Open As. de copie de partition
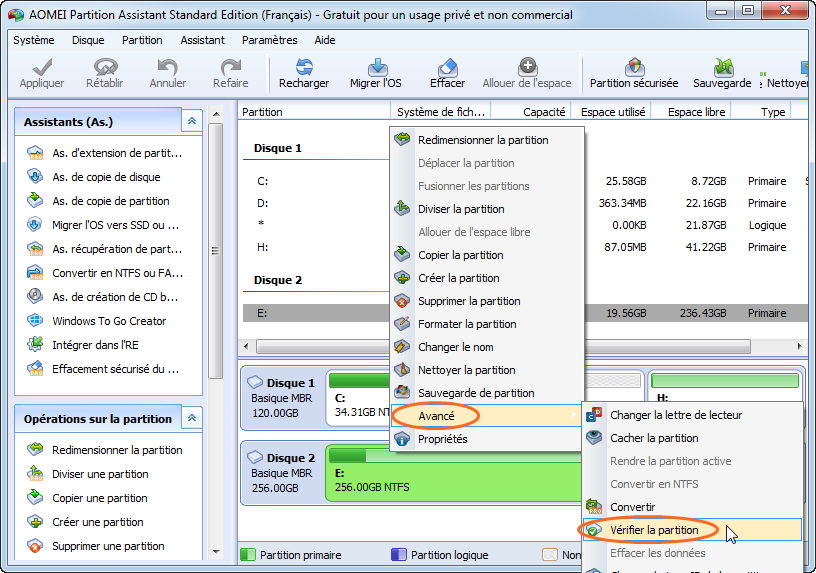Image resolution: width=816 pixels, height=573 pixels. point(99,201)
